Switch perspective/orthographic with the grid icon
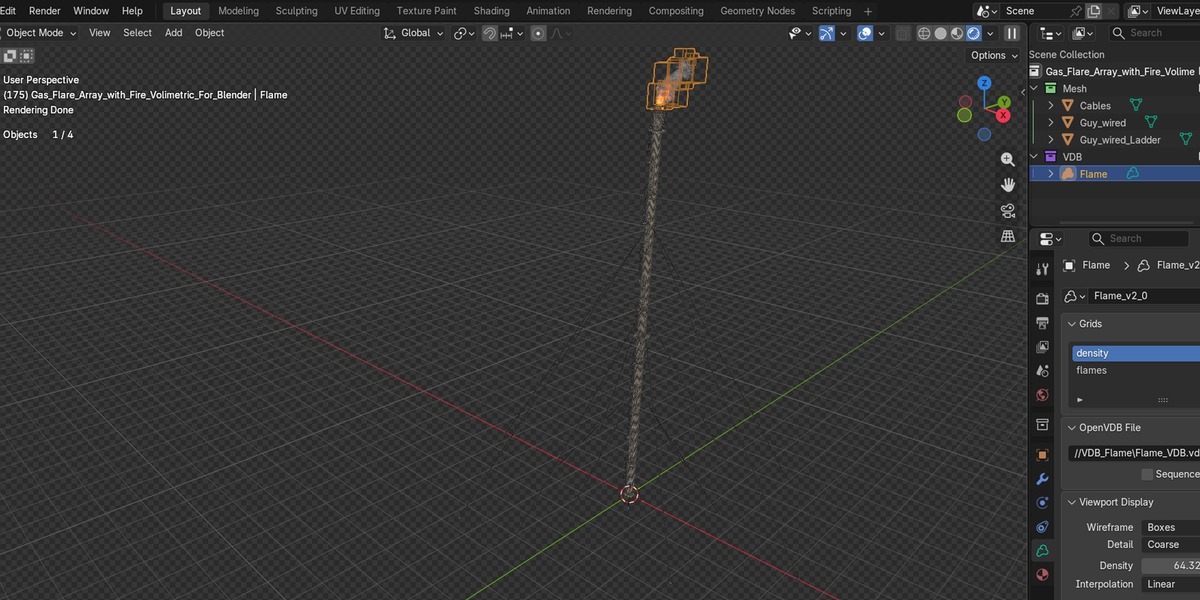This screenshot has width=1200, height=600. click(1008, 236)
